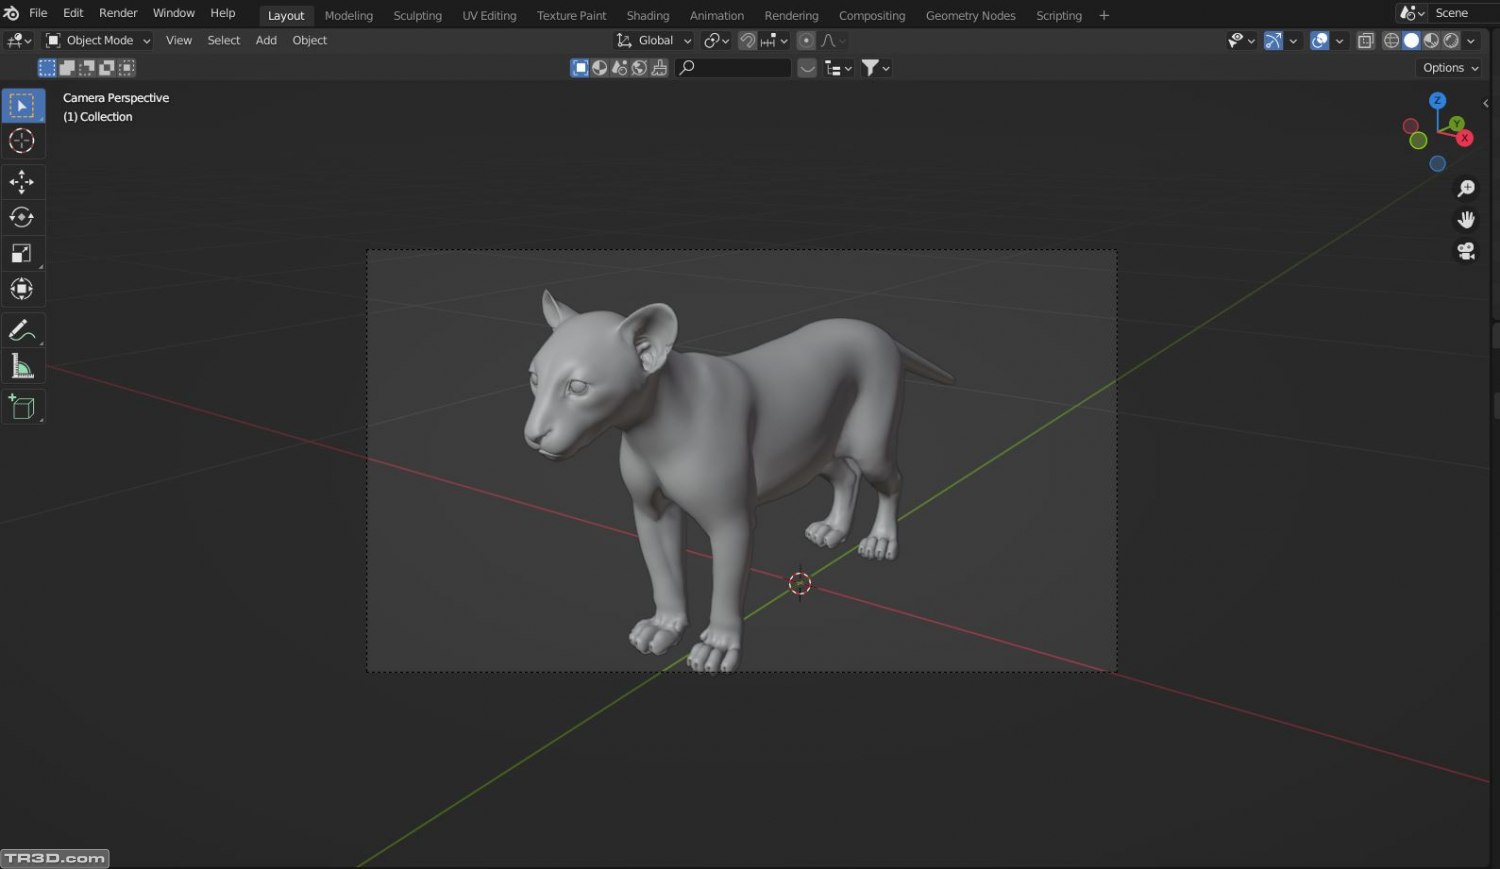Open the Object Mode dropdown
Viewport: 1500px width, 869px height.
[98, 41]
